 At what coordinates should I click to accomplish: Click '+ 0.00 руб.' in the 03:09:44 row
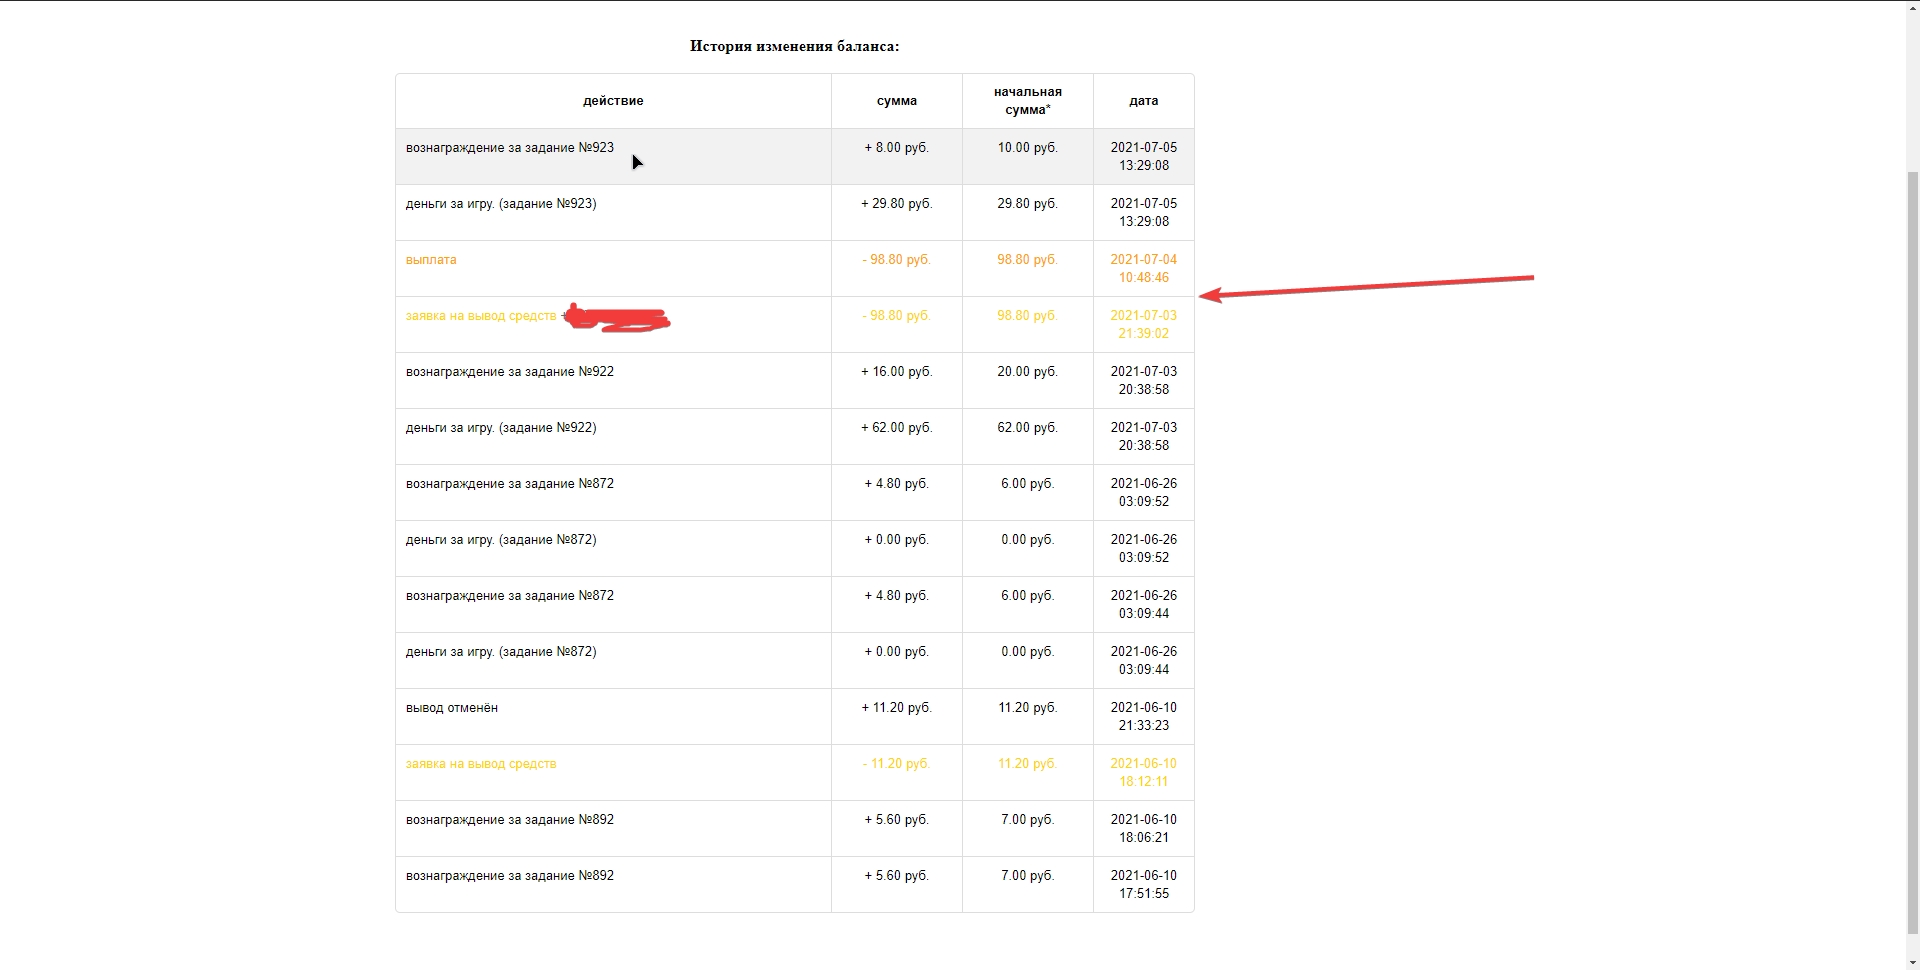click(x=897, y=652)
